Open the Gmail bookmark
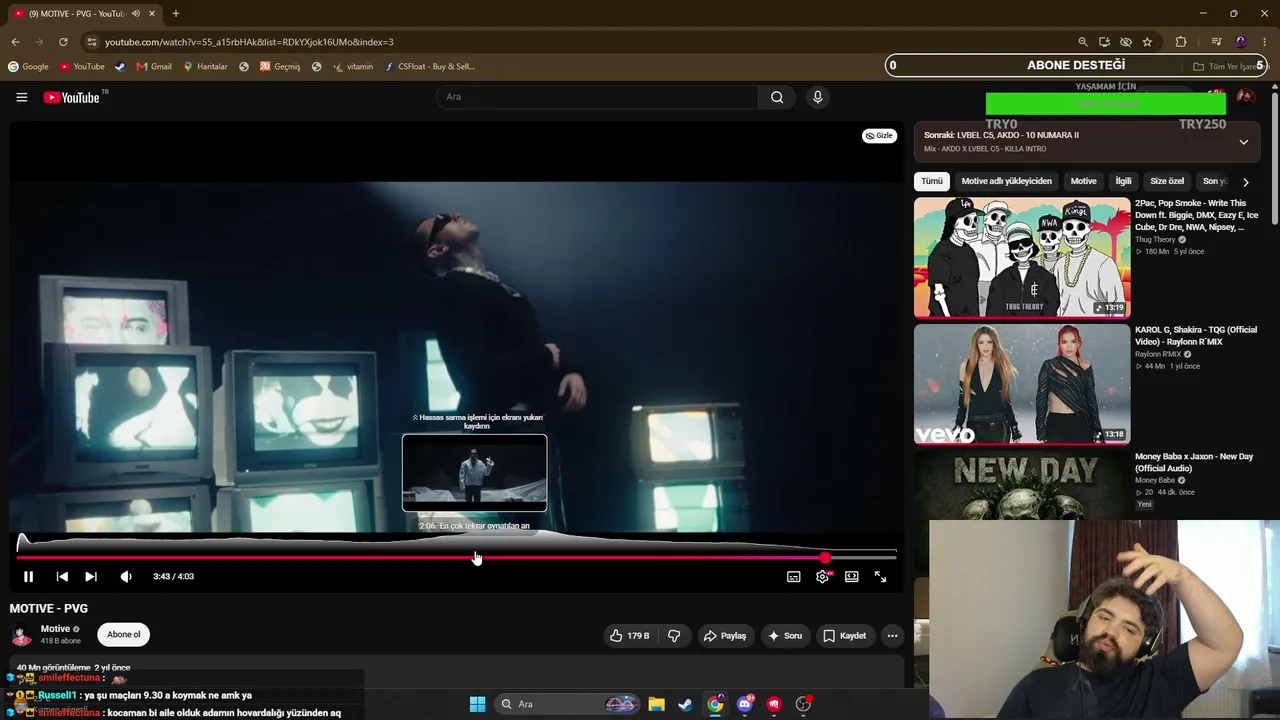 (154, 67)
